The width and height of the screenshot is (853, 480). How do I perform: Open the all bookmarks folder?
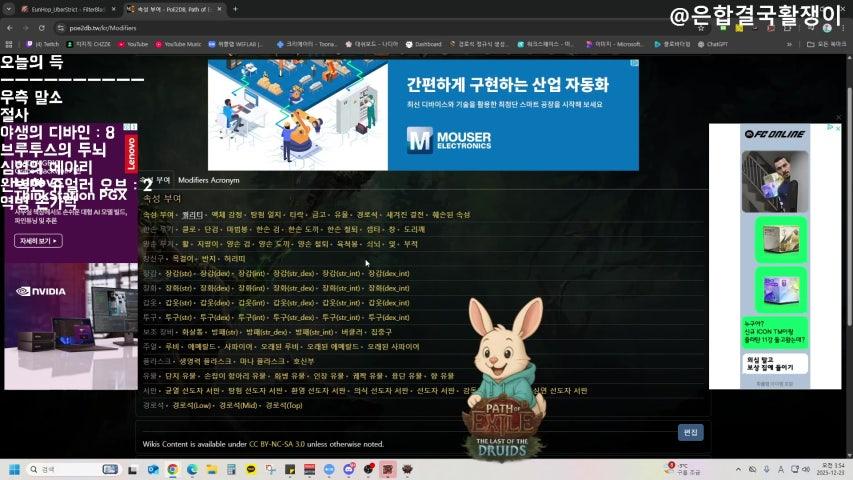coord(826,44)
